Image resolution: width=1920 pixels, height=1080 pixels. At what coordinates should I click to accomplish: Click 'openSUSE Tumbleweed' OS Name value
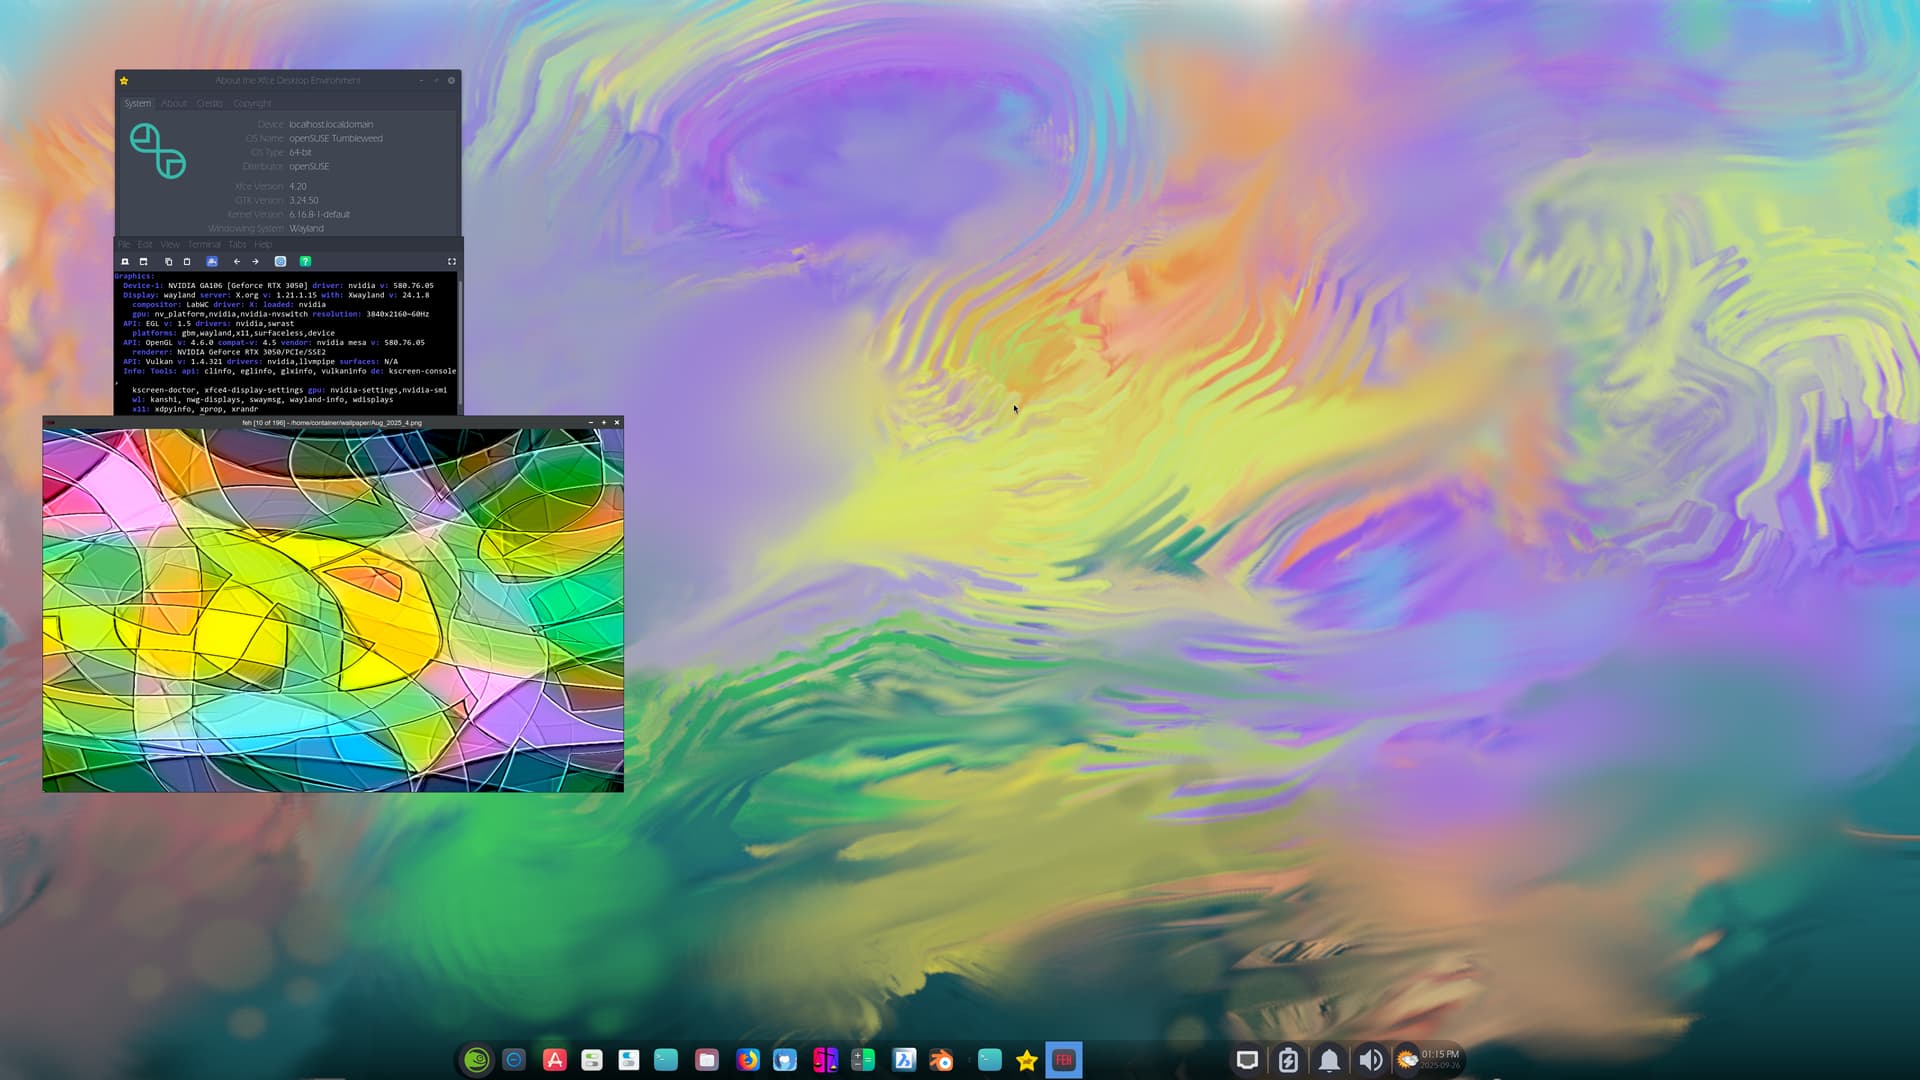336,139
